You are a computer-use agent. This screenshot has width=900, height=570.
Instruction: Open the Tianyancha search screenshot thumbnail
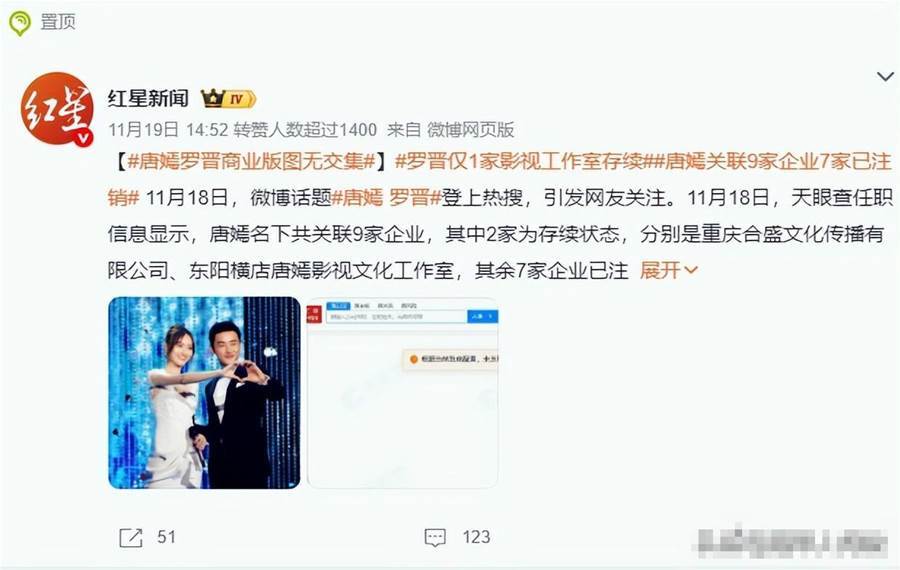click(x=402, y=393)
